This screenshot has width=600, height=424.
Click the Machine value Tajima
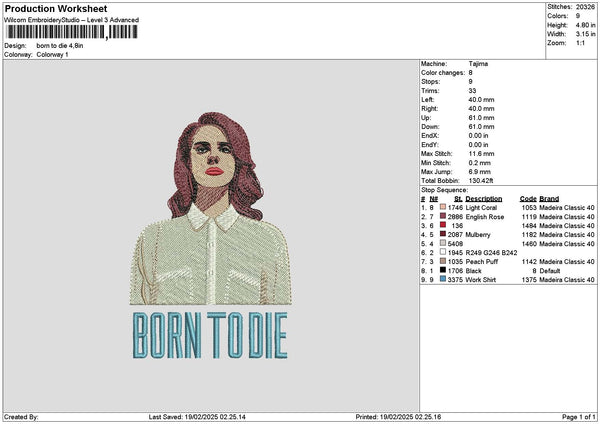point(478,63)
